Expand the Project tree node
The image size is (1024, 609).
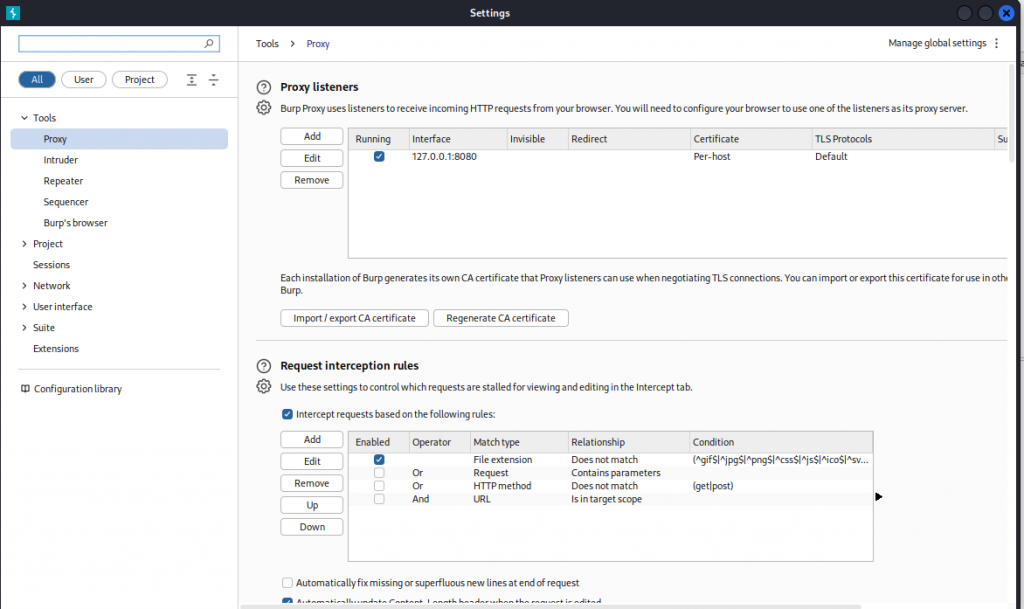click(24, 244)
